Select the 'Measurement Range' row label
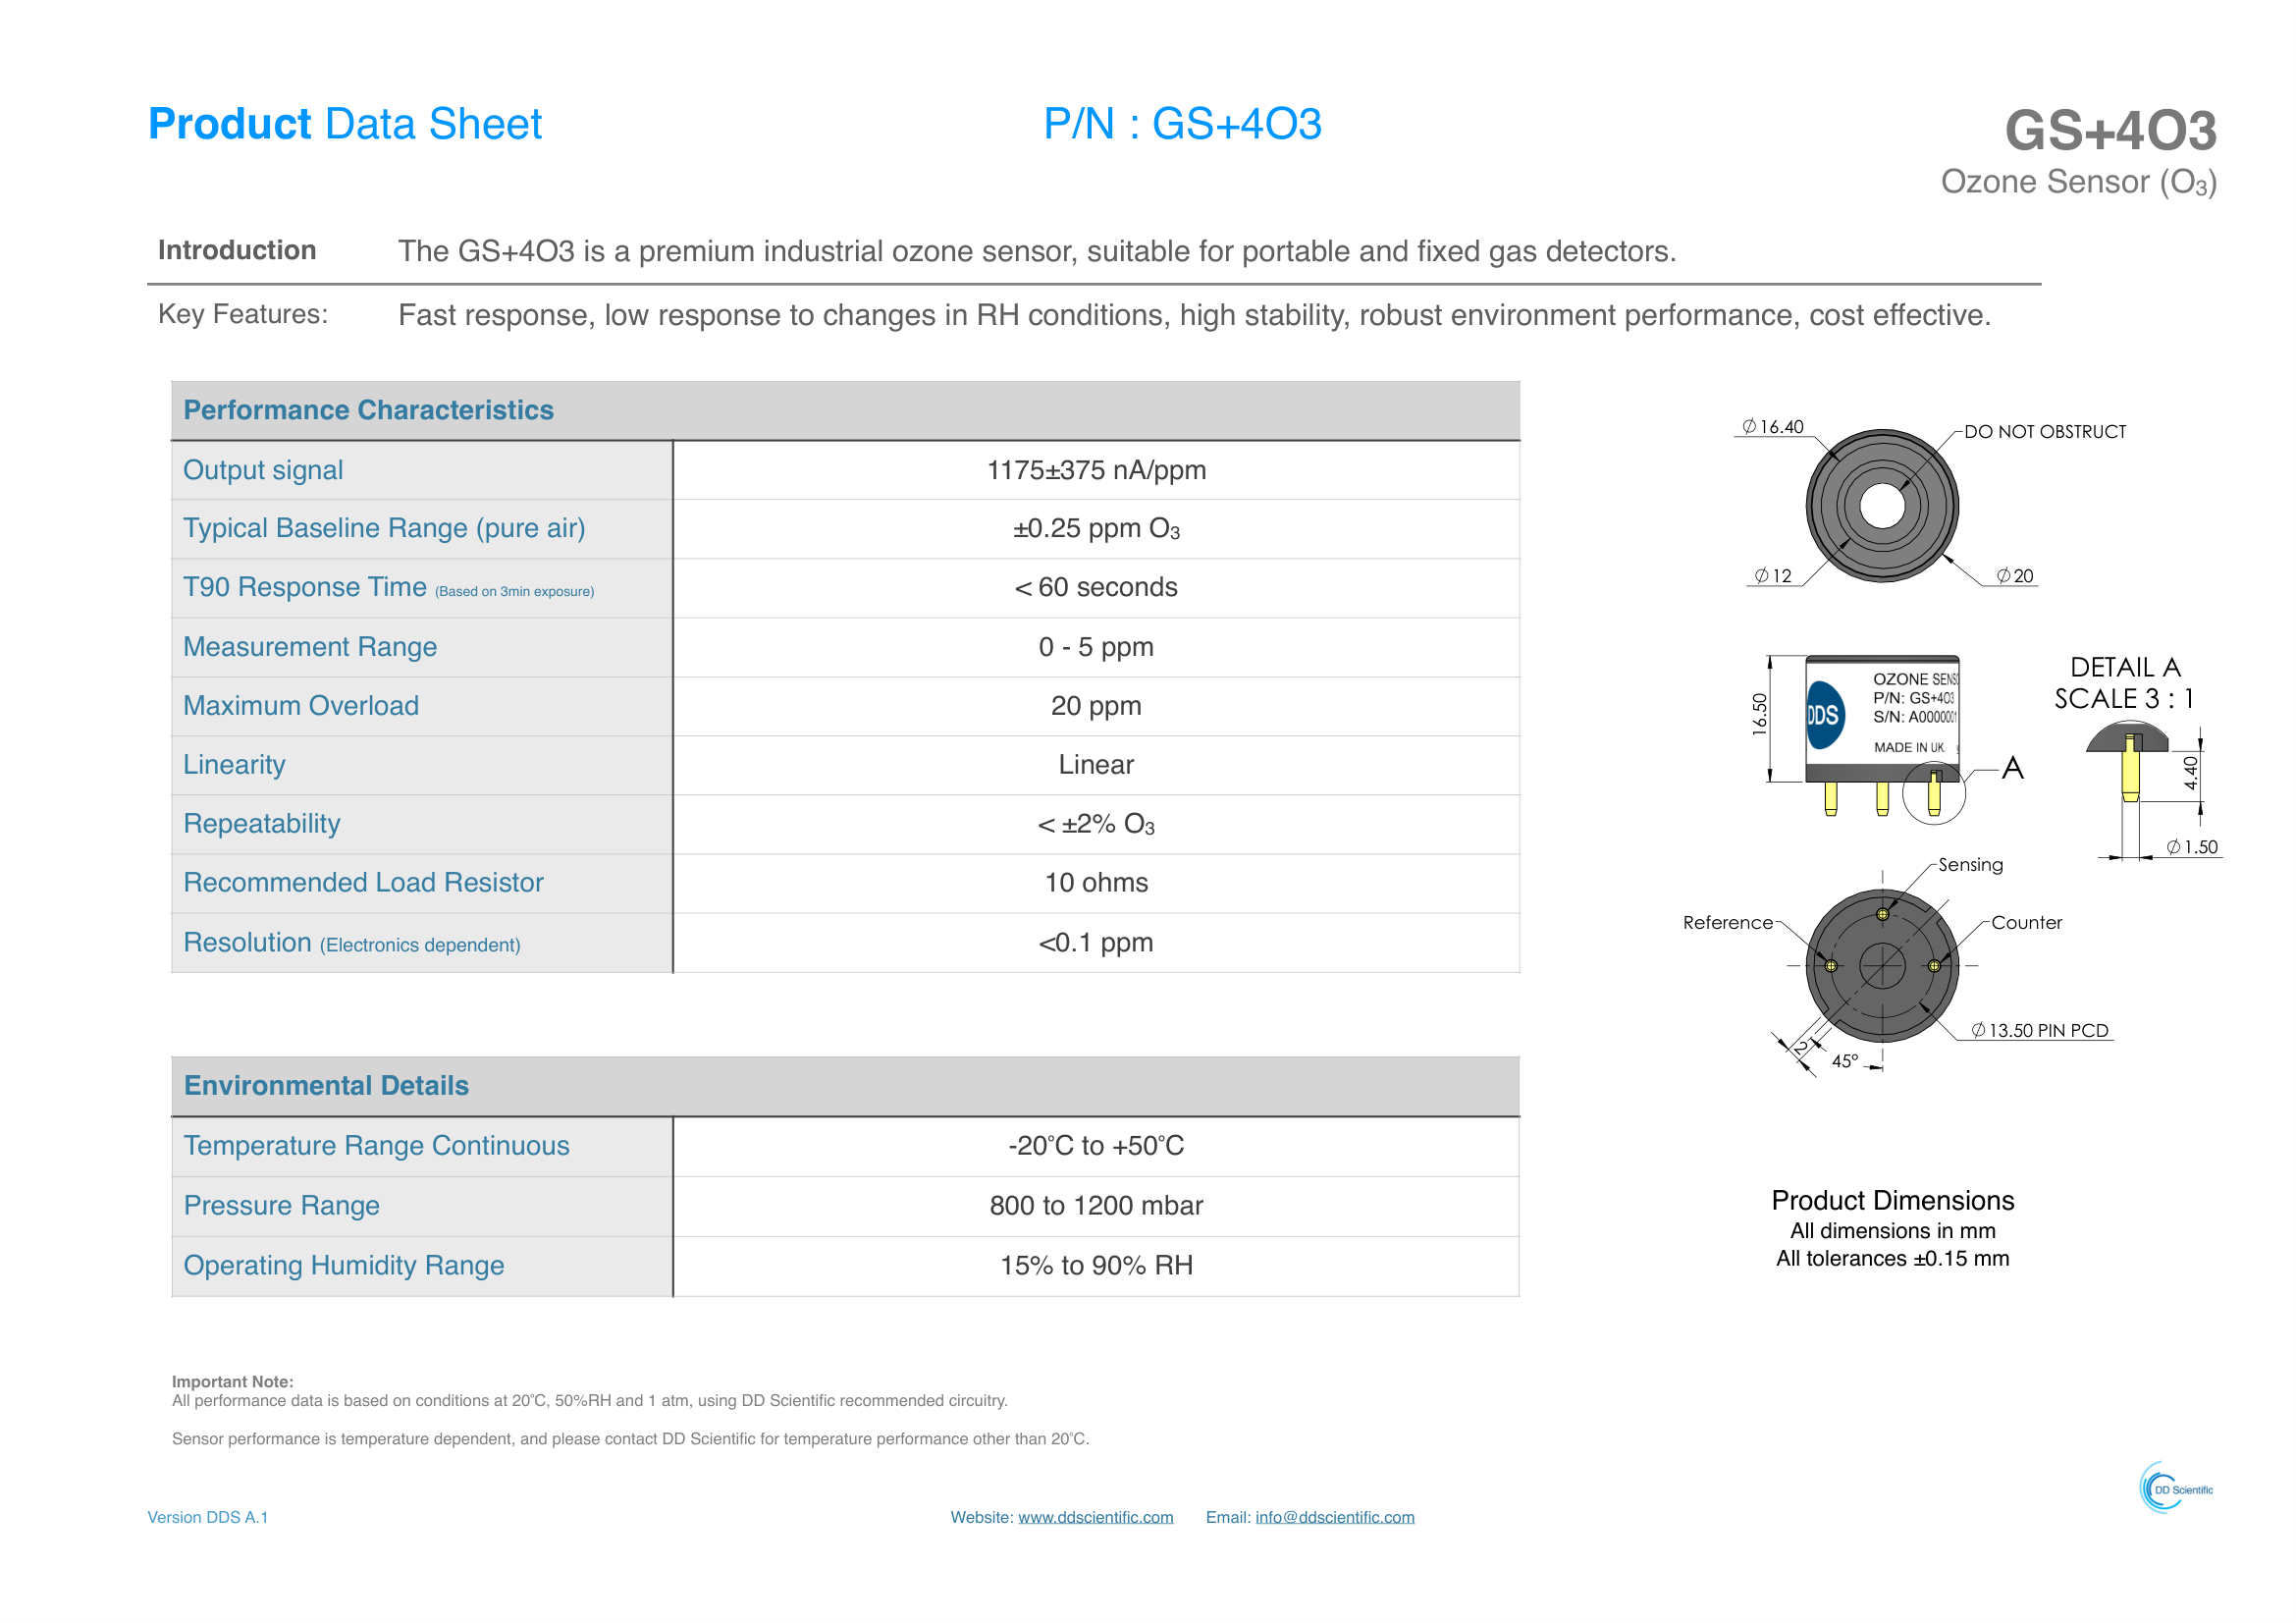 [x=310, y=647]
